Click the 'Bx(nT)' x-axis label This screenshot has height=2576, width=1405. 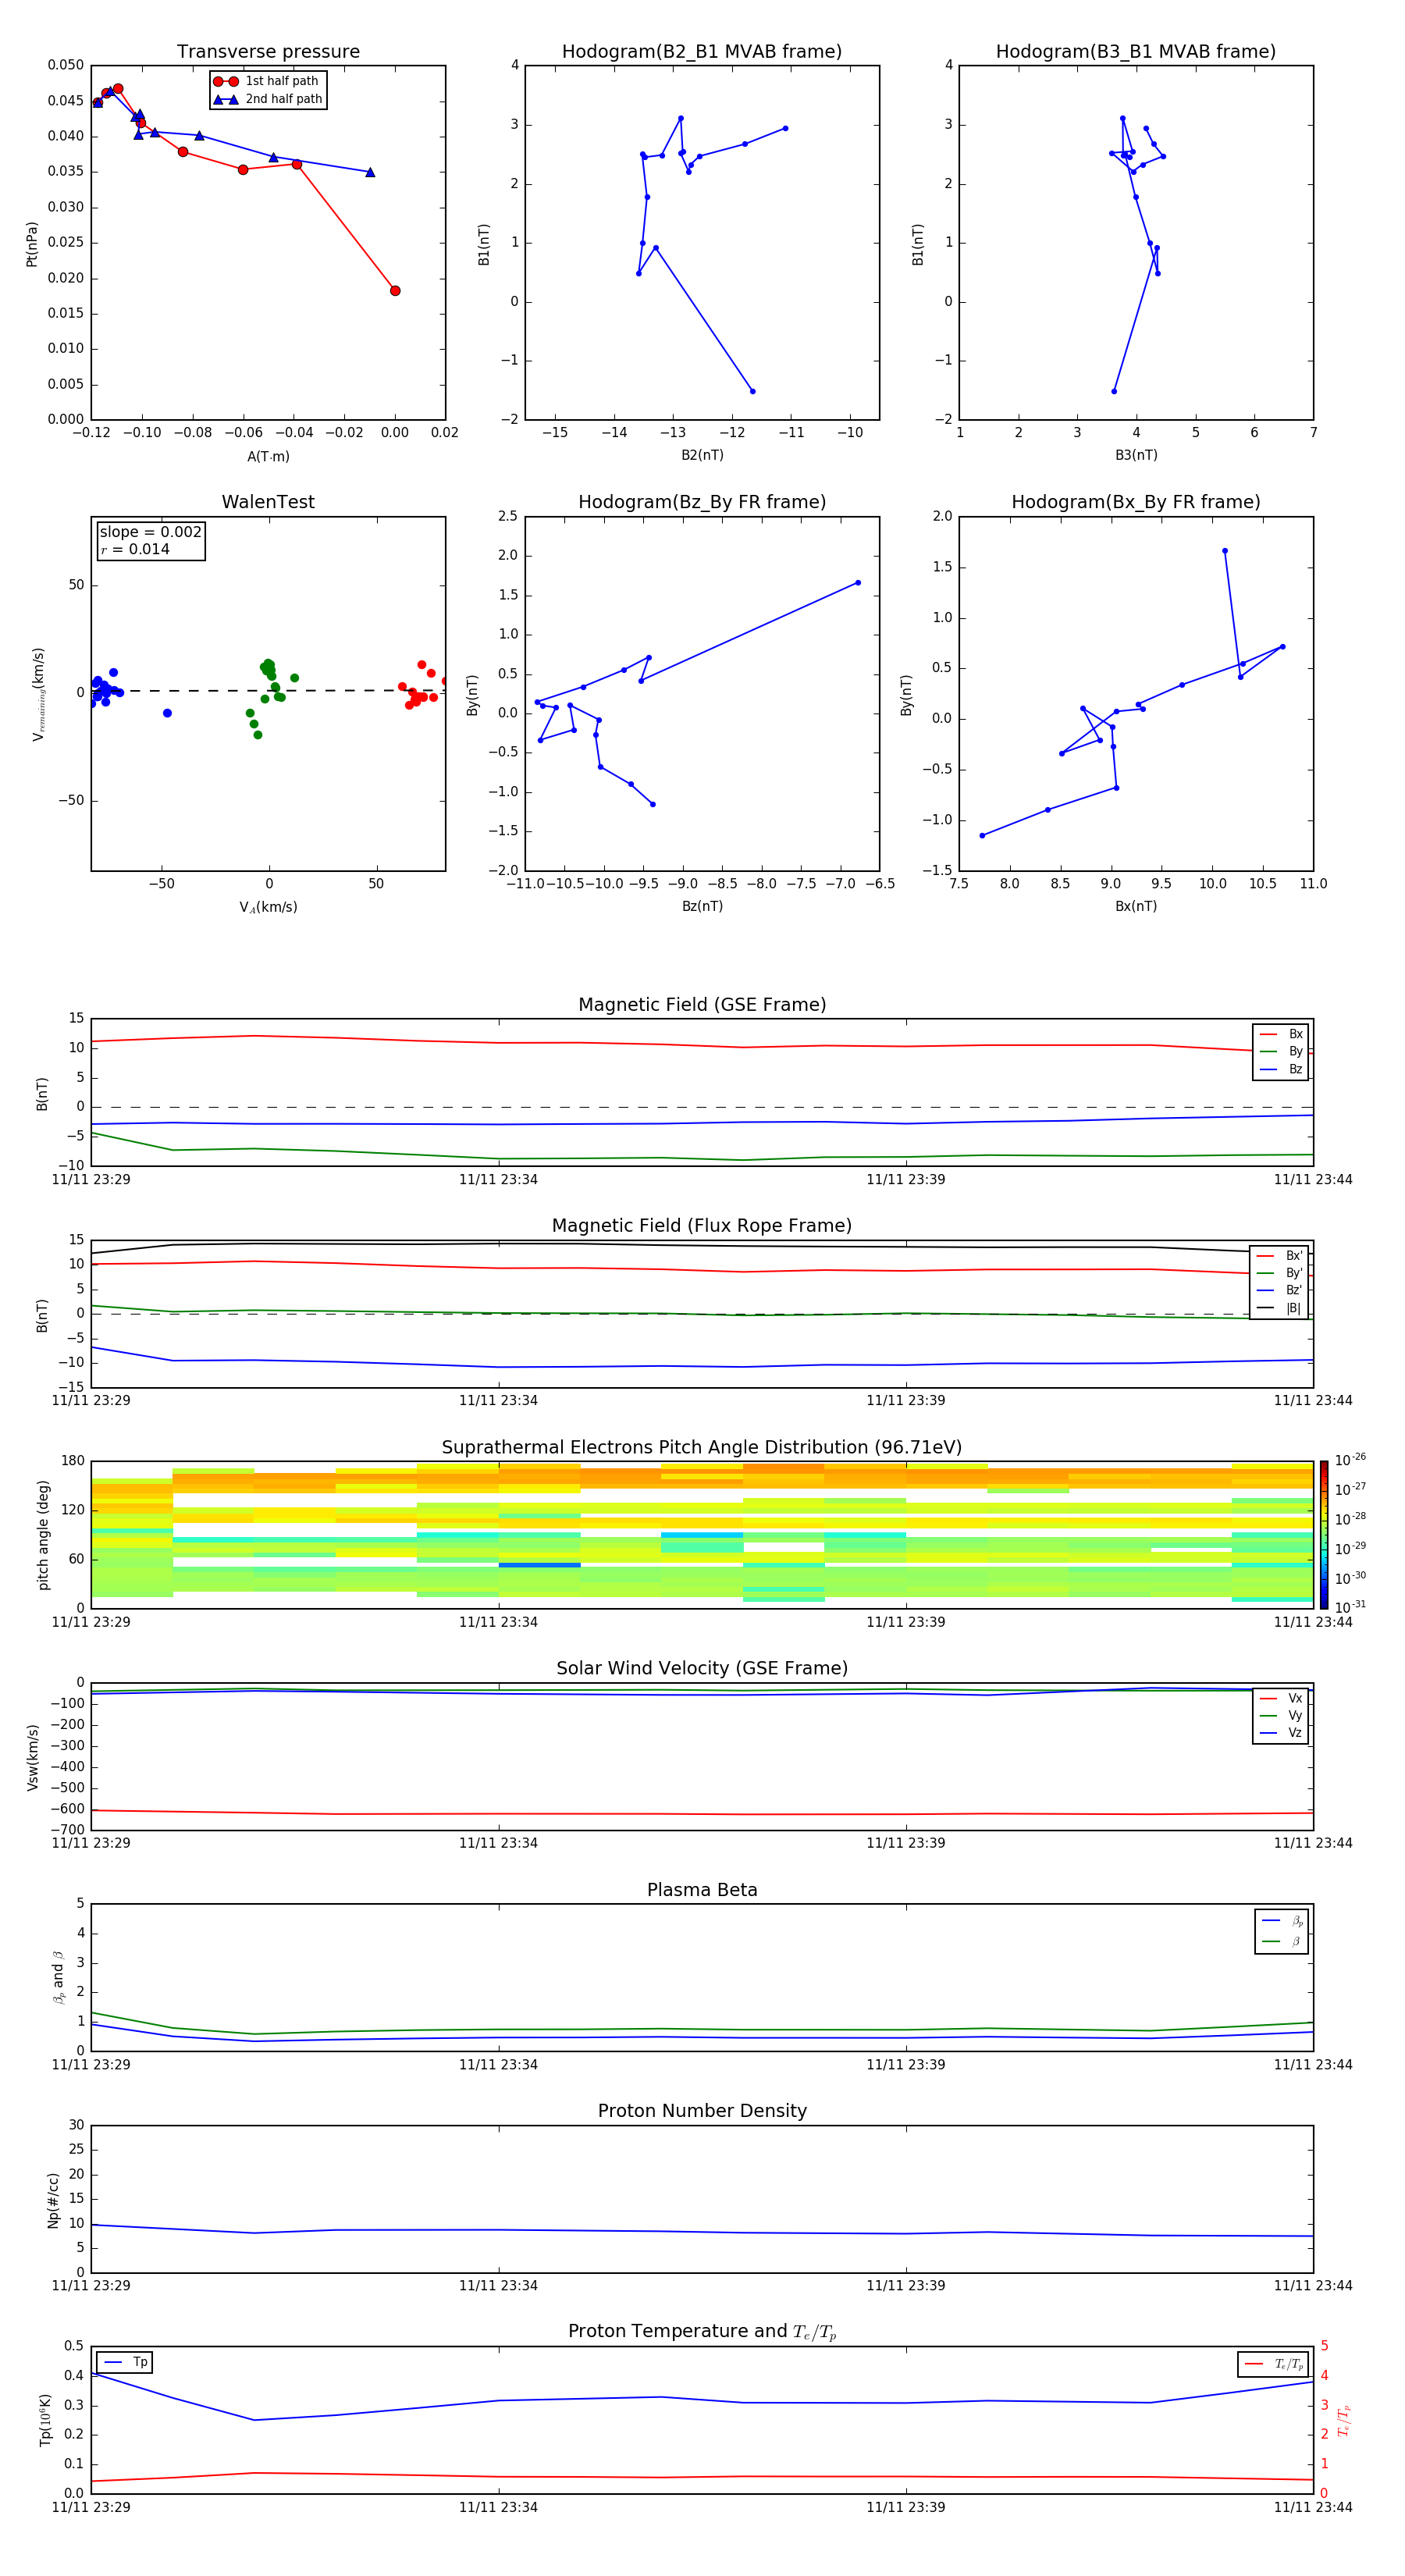[1136, 906]
